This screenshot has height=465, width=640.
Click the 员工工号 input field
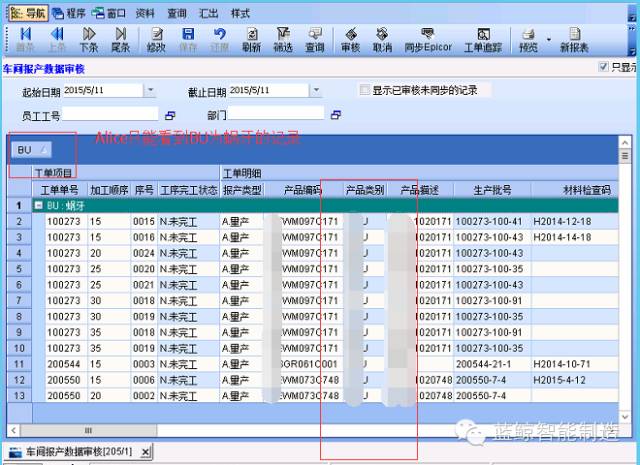tap(110, 113)
